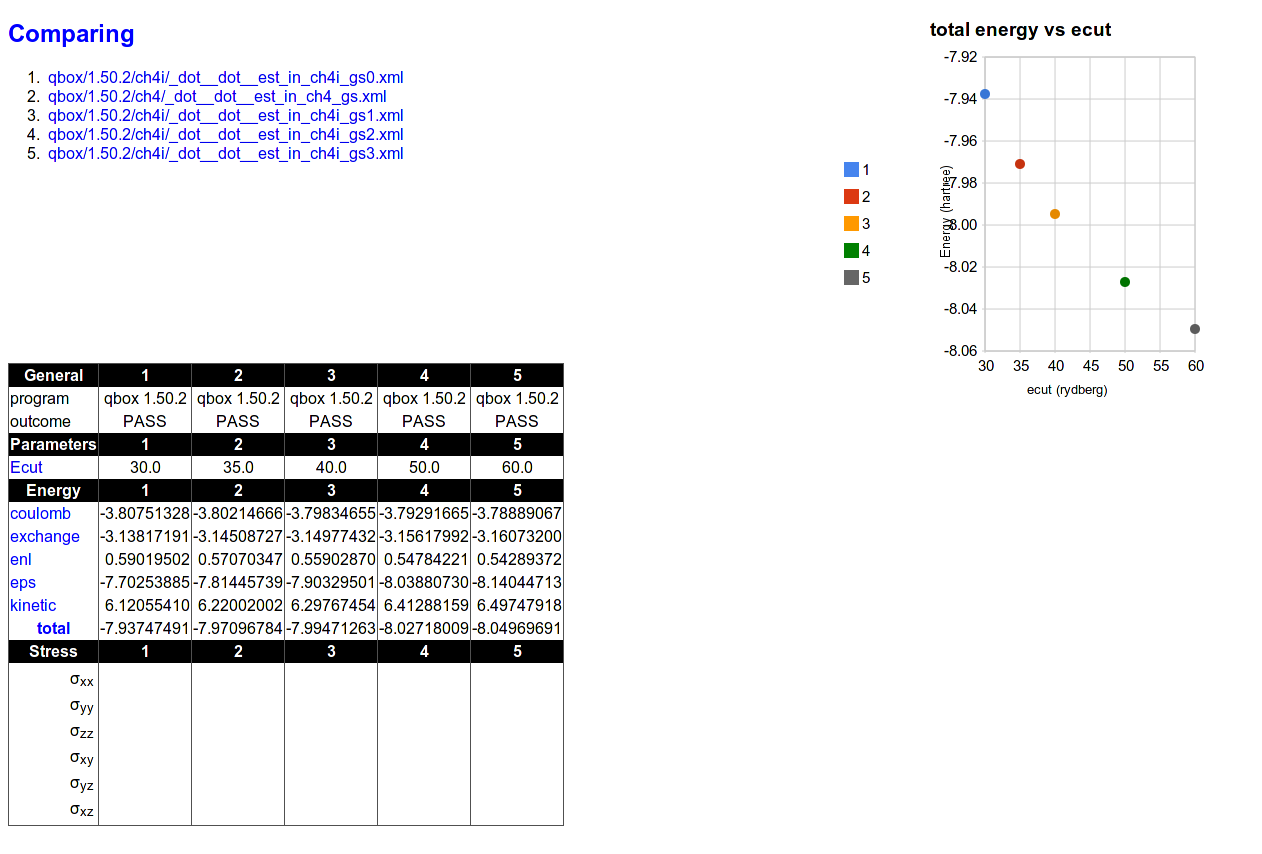This screenshot has width=1262, height=854.
Task: Open the ch4i_gs0.xml file link
Action: click(x=225, y=78)
